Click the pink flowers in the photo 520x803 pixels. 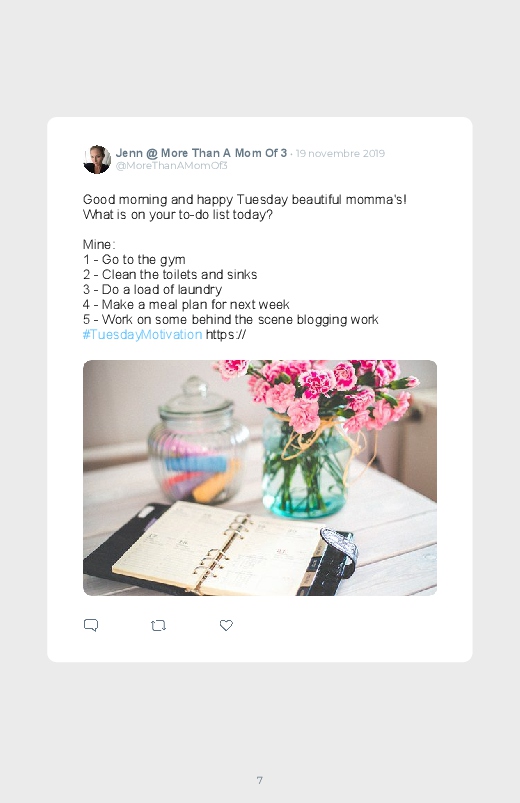pos(315,392)
